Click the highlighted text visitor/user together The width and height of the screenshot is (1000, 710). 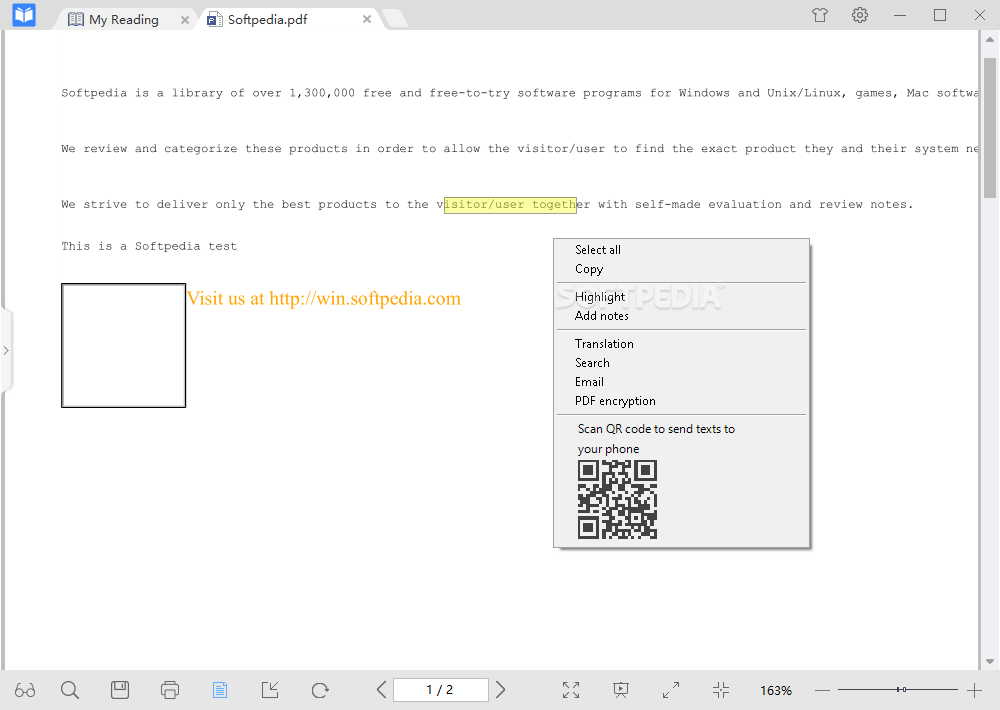510,205
